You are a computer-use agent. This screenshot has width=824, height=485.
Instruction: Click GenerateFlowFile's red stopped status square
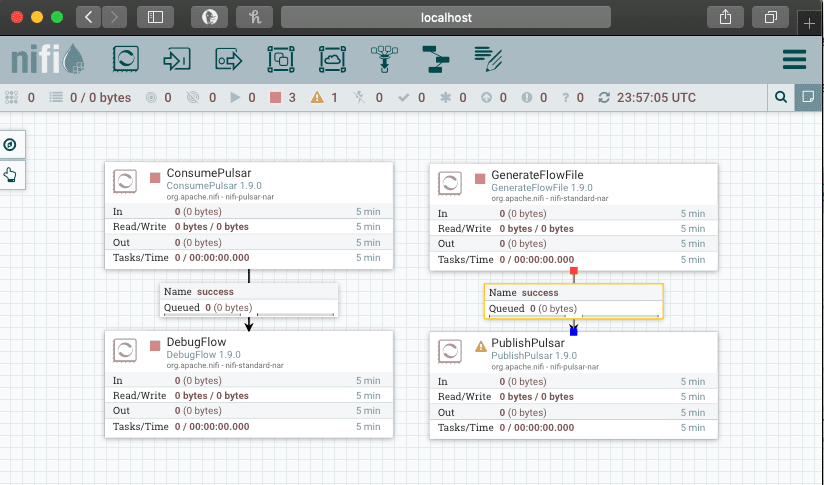click(x=480, y=179)
